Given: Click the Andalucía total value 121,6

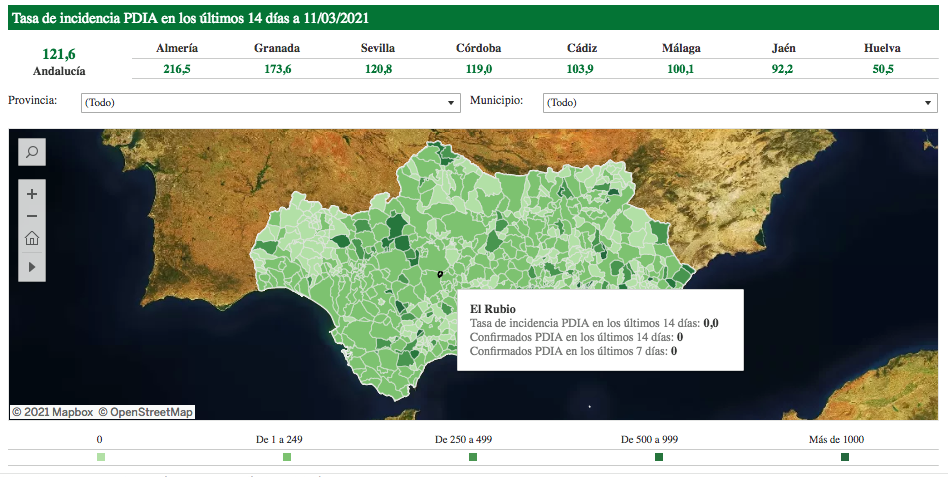Looking at the screenshot, I should pyautogui.click(x=59, y=54).
